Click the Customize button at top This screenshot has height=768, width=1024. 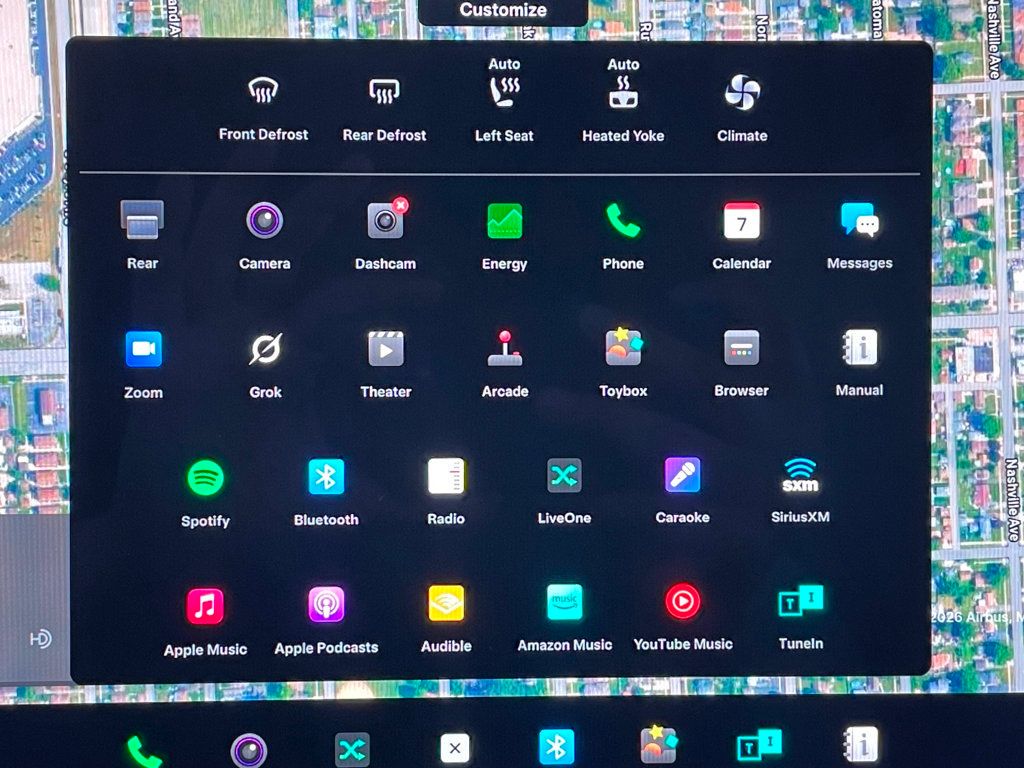point(503,11)
